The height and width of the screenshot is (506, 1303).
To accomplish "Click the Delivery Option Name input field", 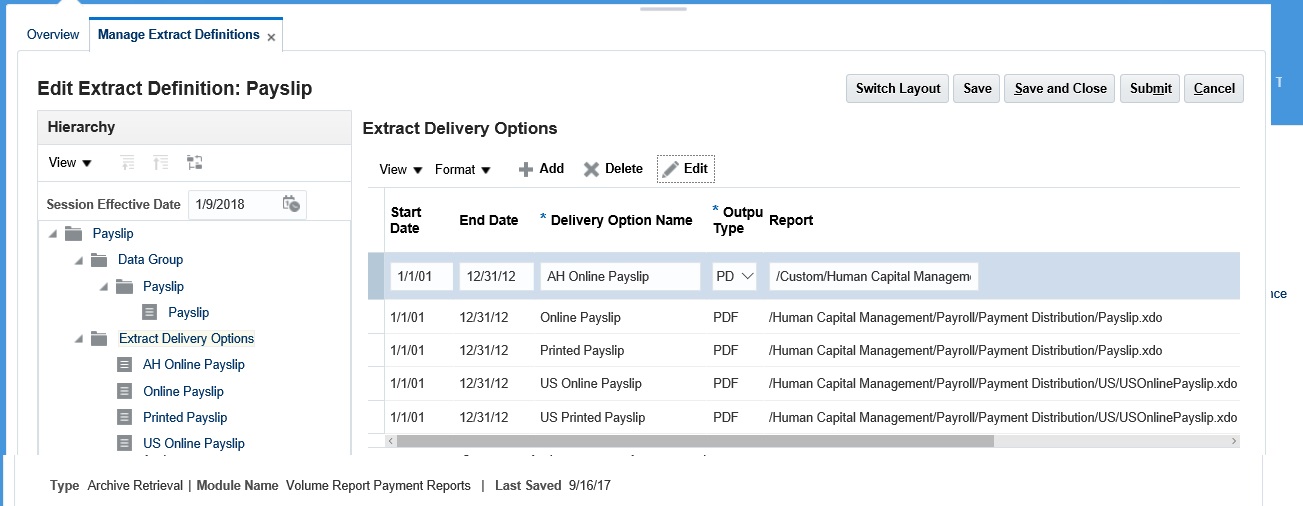I will [x=620, y=277].
